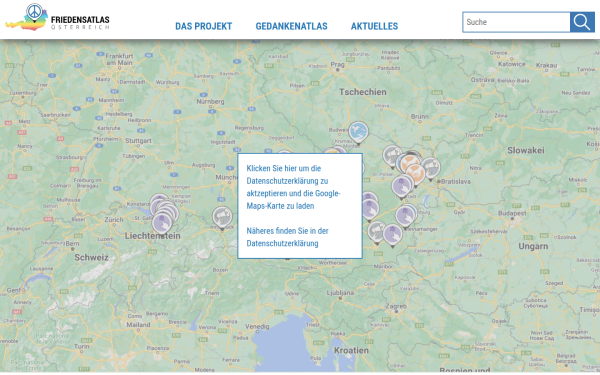The height and width of the screenshot is (375, 600).
Task: Click the Stuttgart city label
Action: click(138, 141)
